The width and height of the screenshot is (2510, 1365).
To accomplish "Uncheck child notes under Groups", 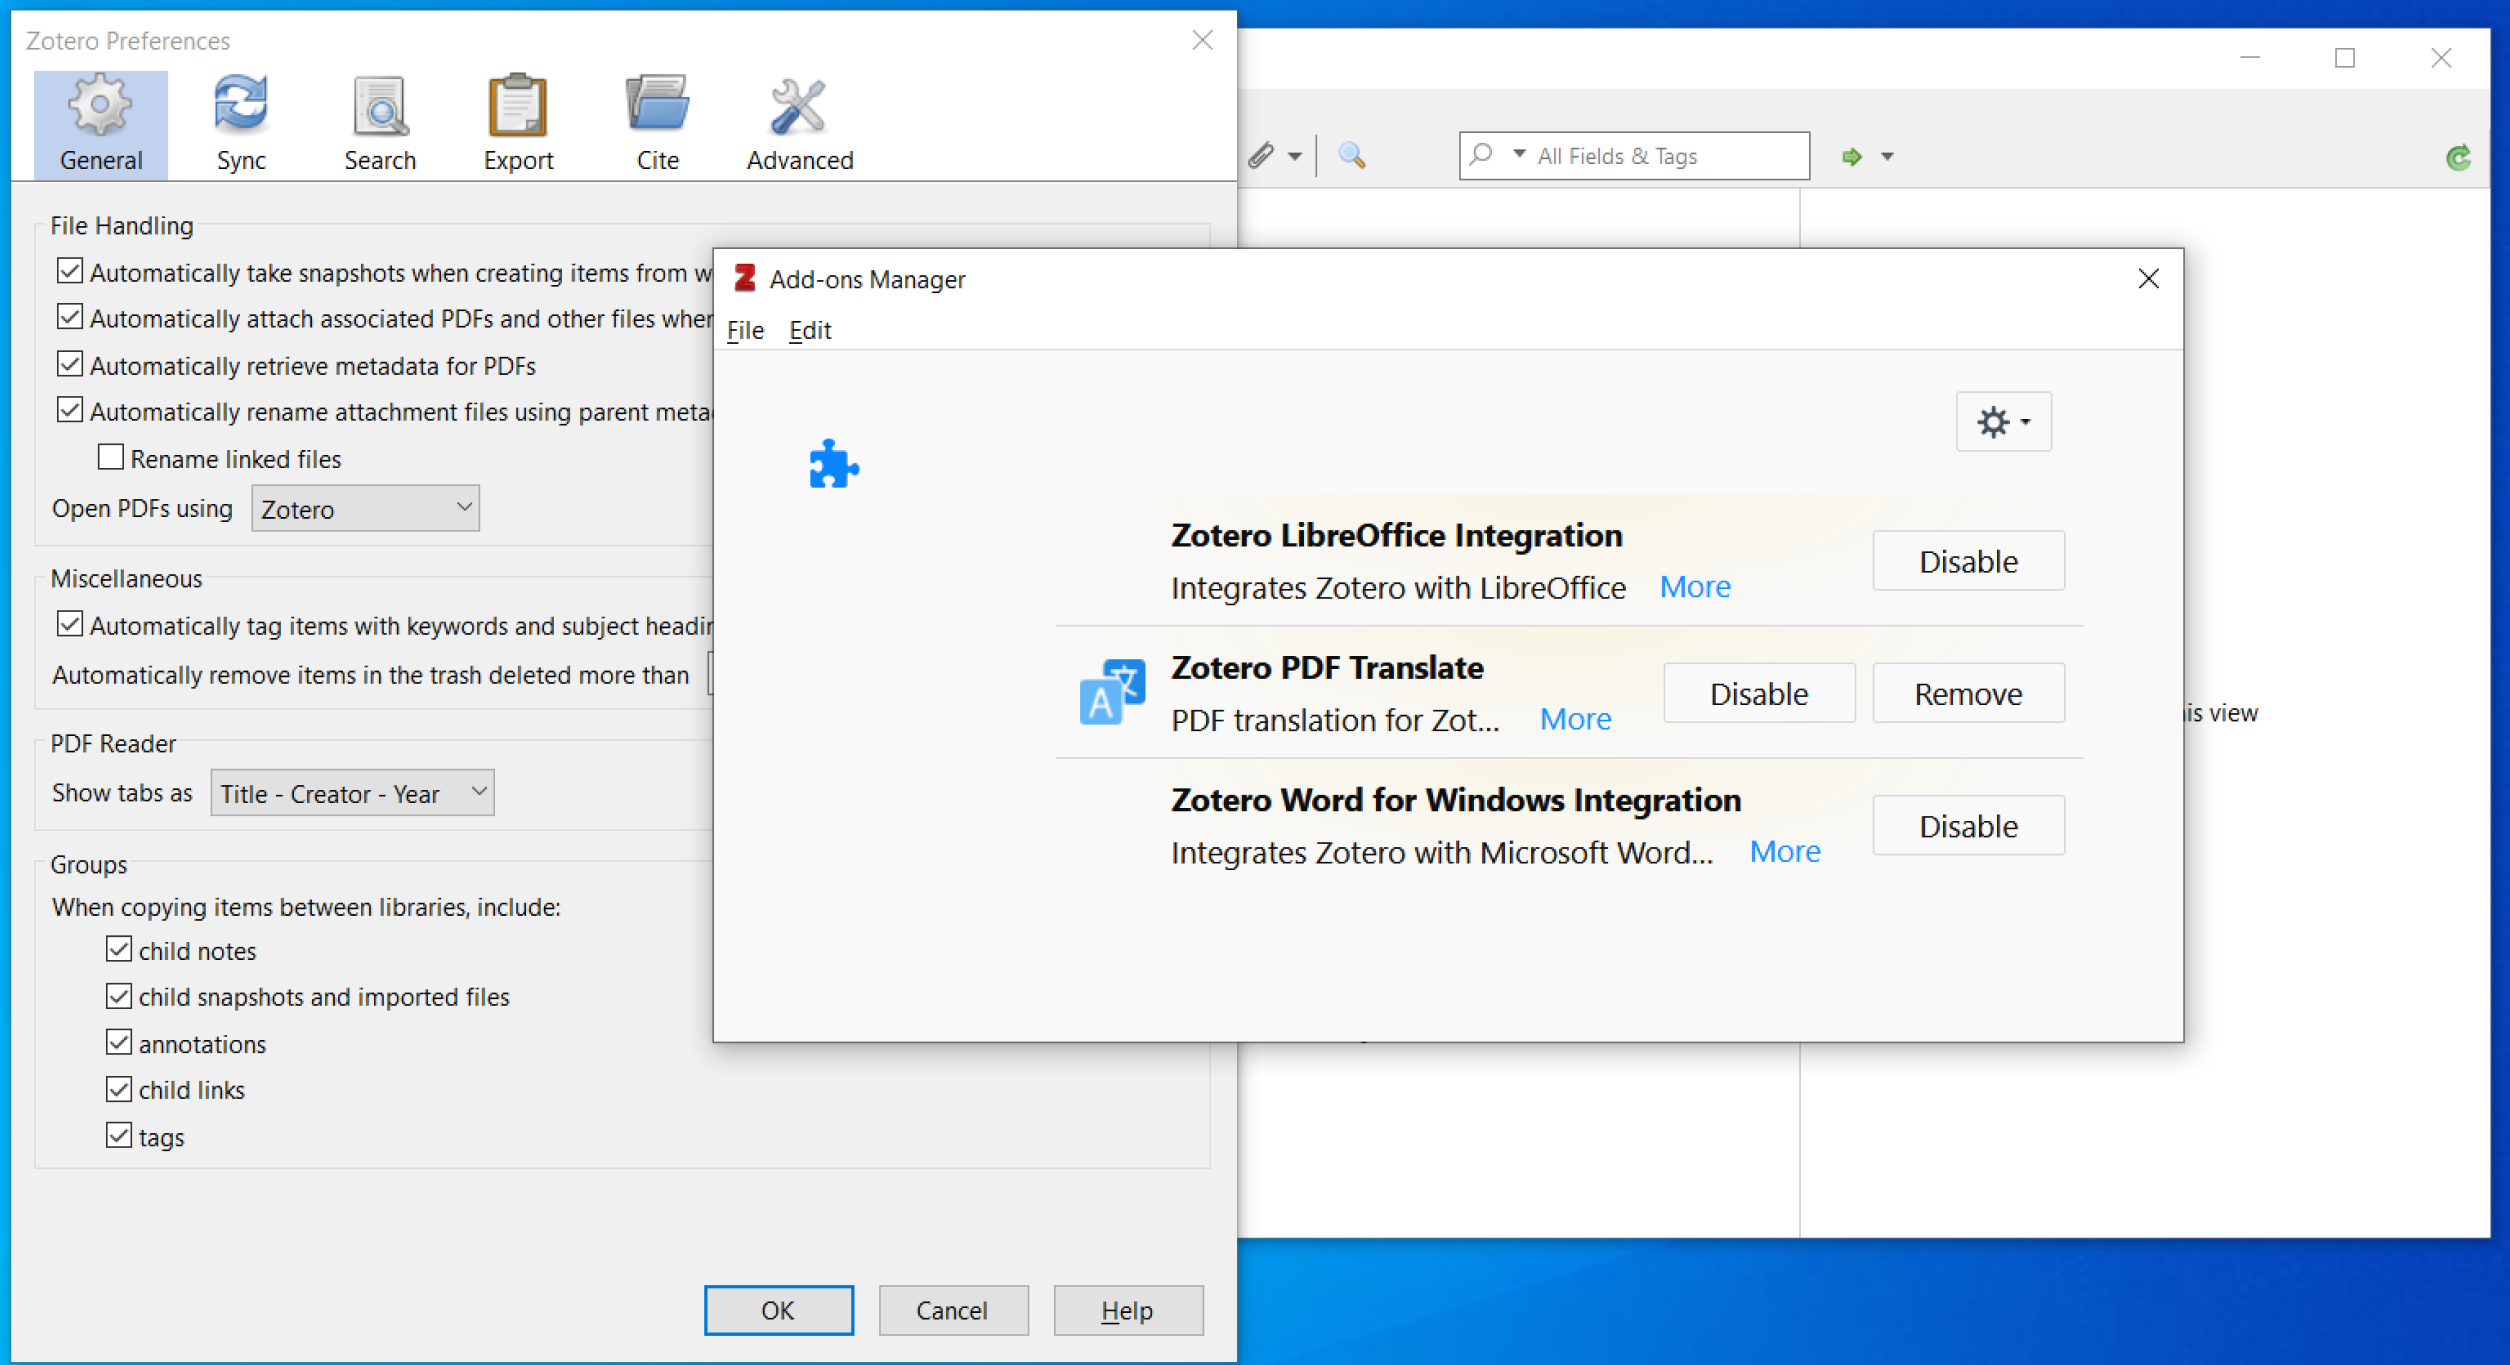I will 119,948.
